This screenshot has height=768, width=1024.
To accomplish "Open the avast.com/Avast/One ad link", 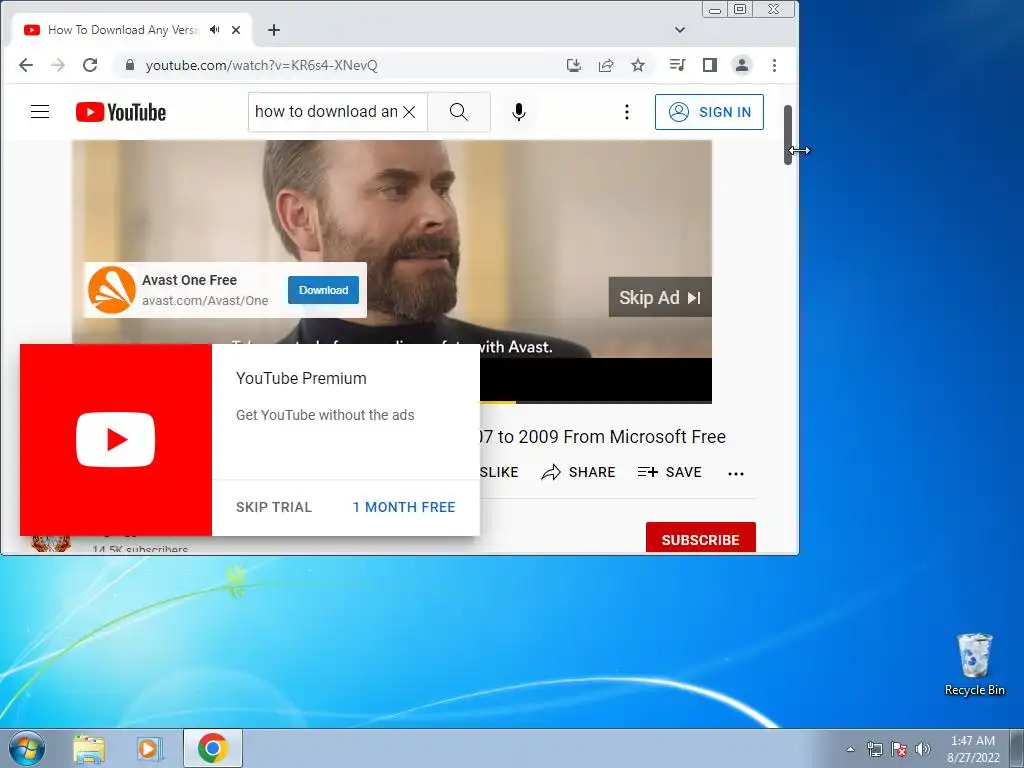I will click(x=205, y=300).
